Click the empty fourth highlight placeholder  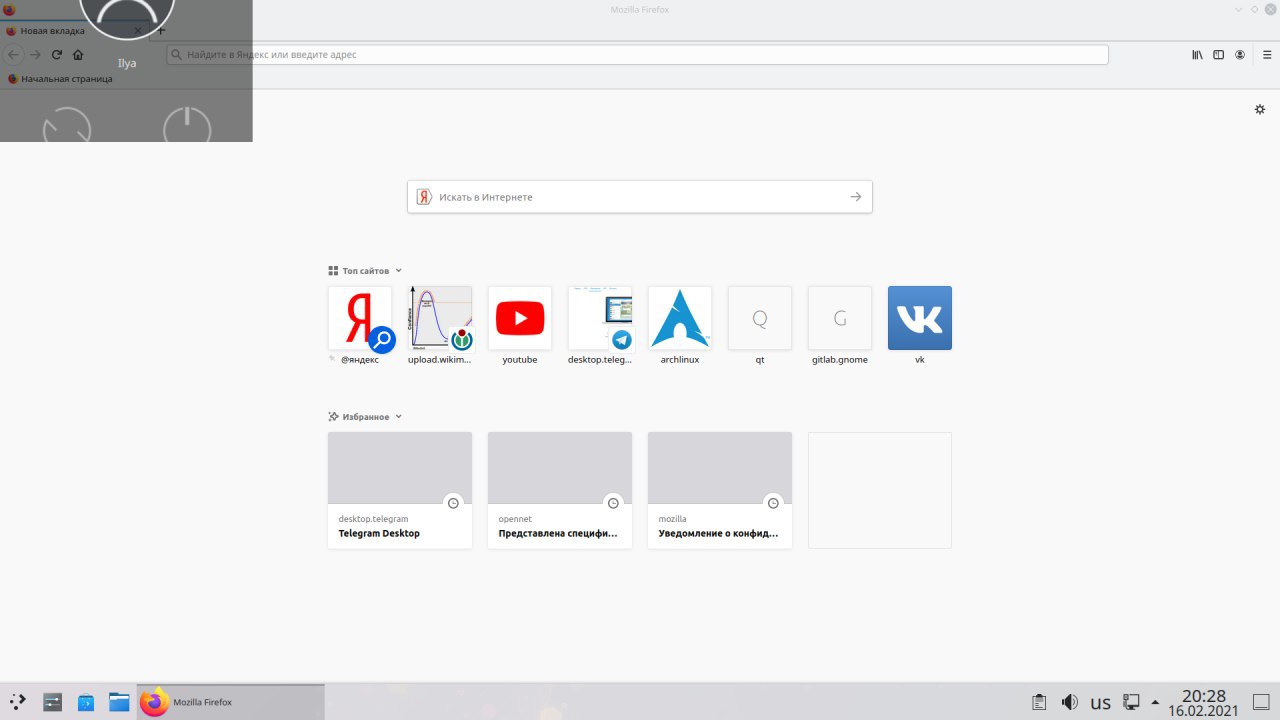point(880,490)
